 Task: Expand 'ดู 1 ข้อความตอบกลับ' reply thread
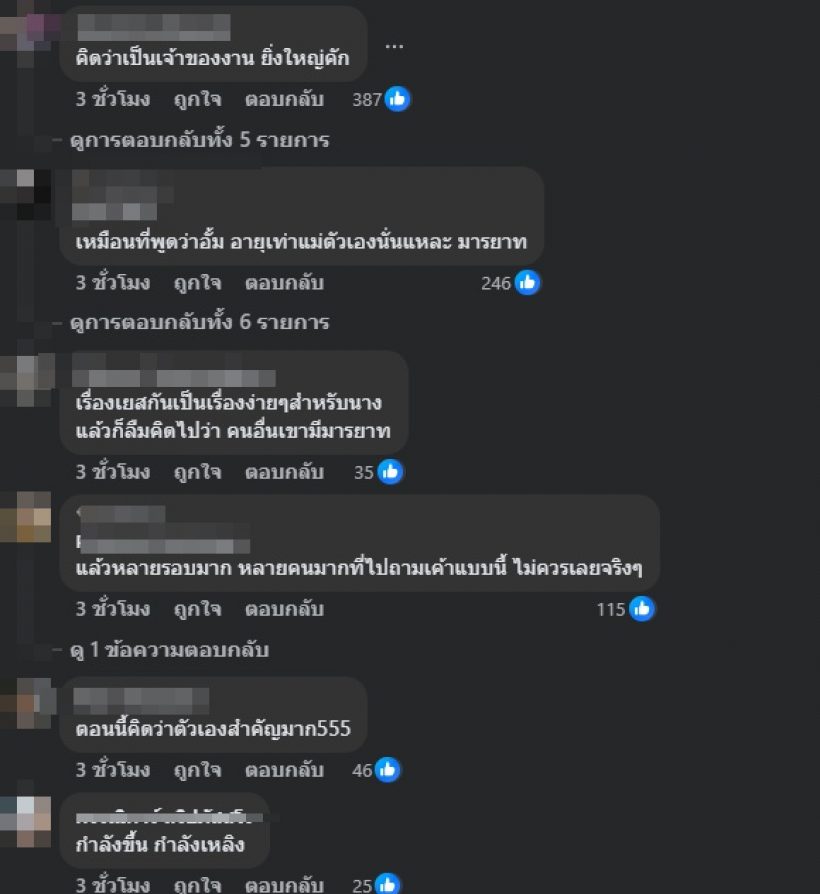169,649
